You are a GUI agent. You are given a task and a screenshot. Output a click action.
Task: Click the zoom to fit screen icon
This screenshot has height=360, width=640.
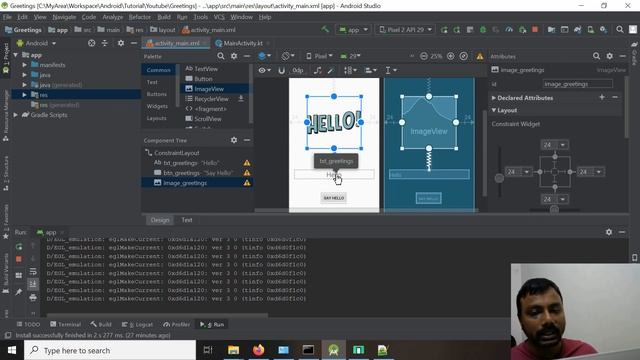(464, 56)
